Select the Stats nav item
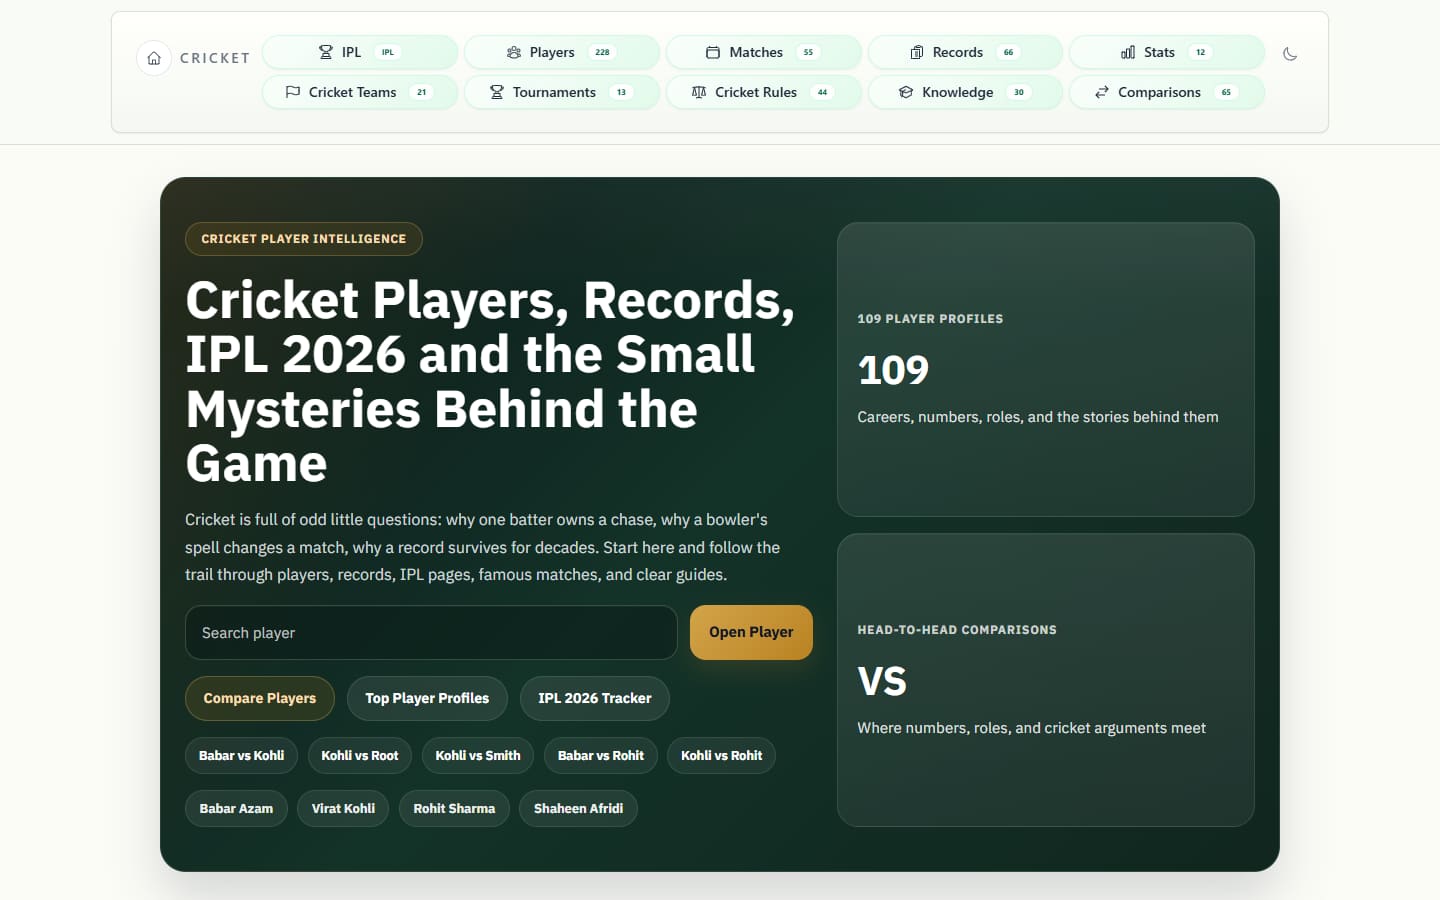The image size is (1440, 900). click(x=1167, y=52)
